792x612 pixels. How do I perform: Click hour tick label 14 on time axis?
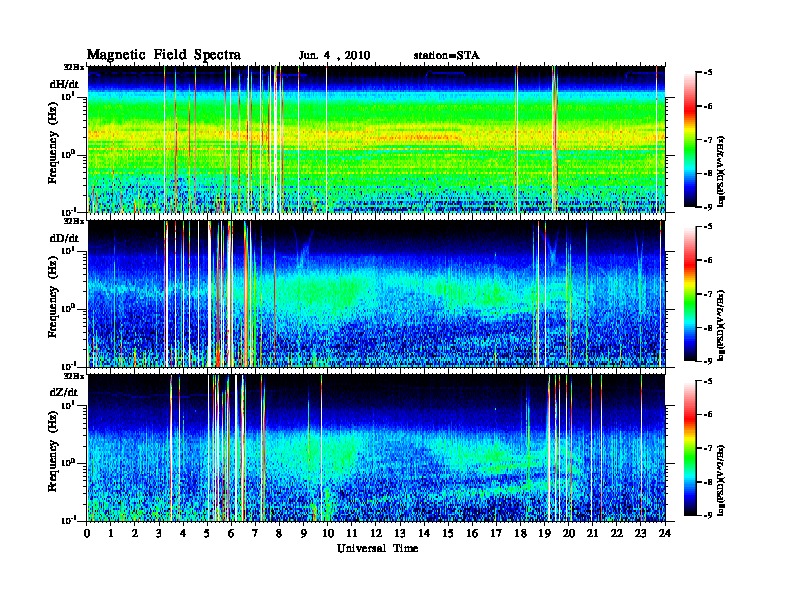pos(424,533)
